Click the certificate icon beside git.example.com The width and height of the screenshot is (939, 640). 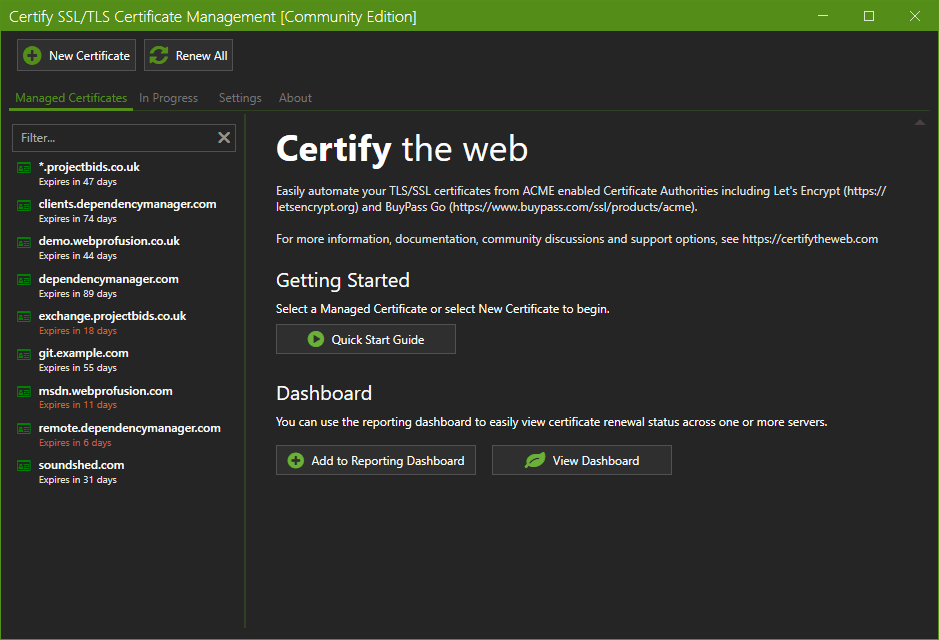(x=25, y=354)
